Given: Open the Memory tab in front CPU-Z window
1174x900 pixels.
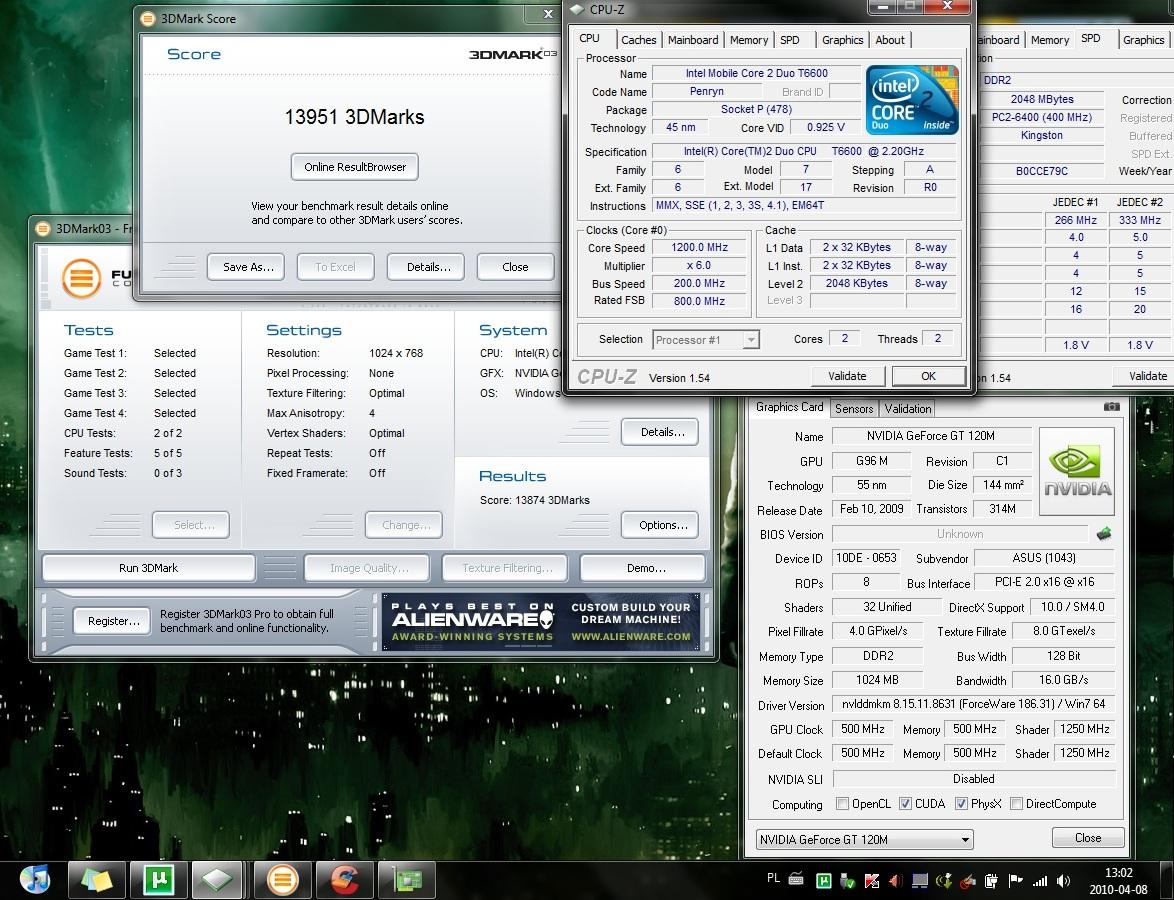Looking at the screenshot, I should [749, 40].
